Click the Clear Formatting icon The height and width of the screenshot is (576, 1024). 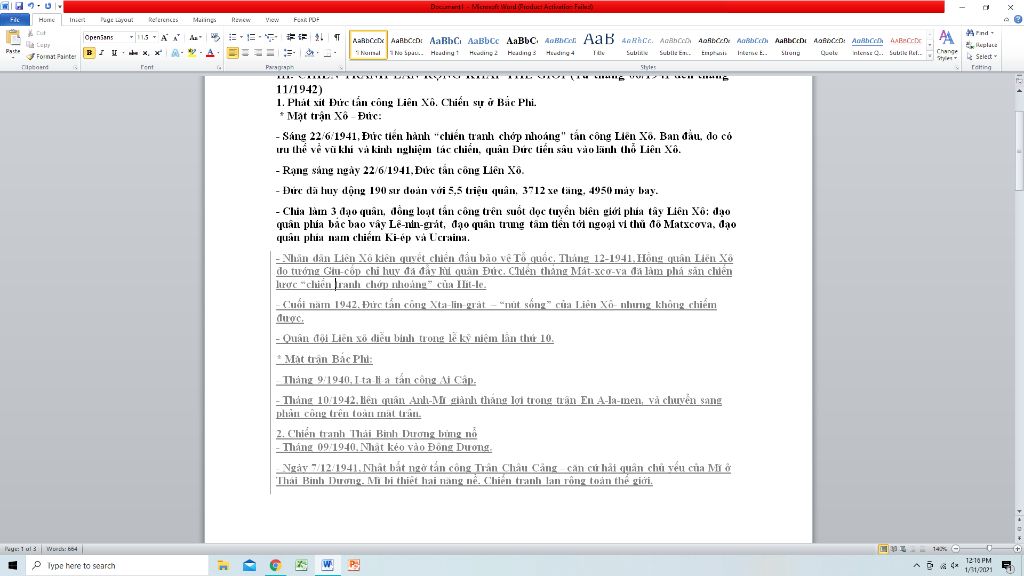pos(216,37)
